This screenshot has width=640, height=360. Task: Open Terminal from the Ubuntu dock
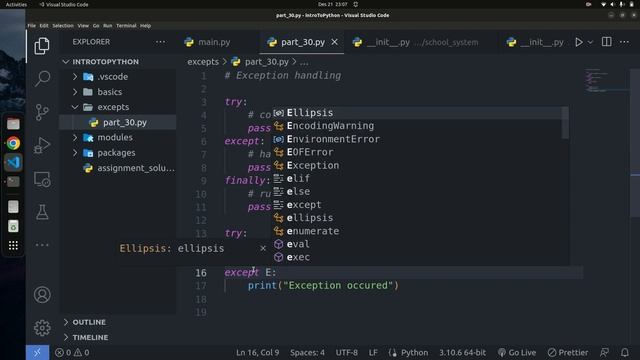point(13,181)
